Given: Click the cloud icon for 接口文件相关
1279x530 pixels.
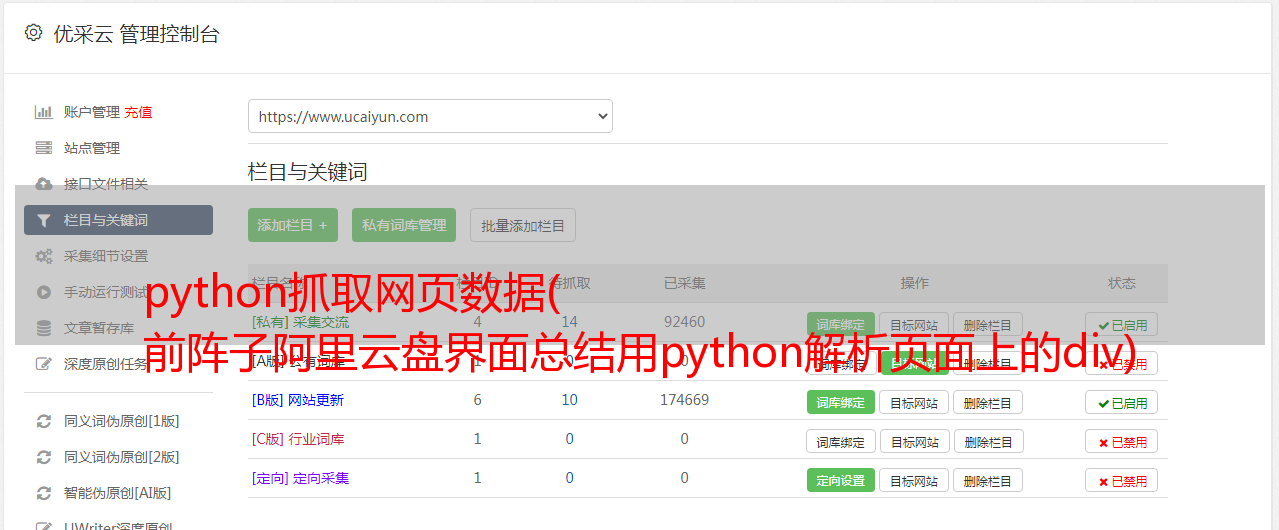Looking at the screenshot, I should (43, 184).
